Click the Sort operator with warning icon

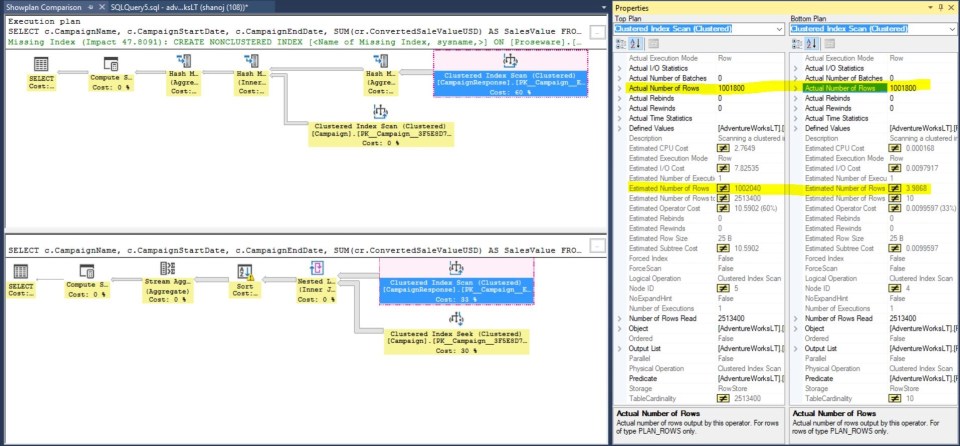248,276
